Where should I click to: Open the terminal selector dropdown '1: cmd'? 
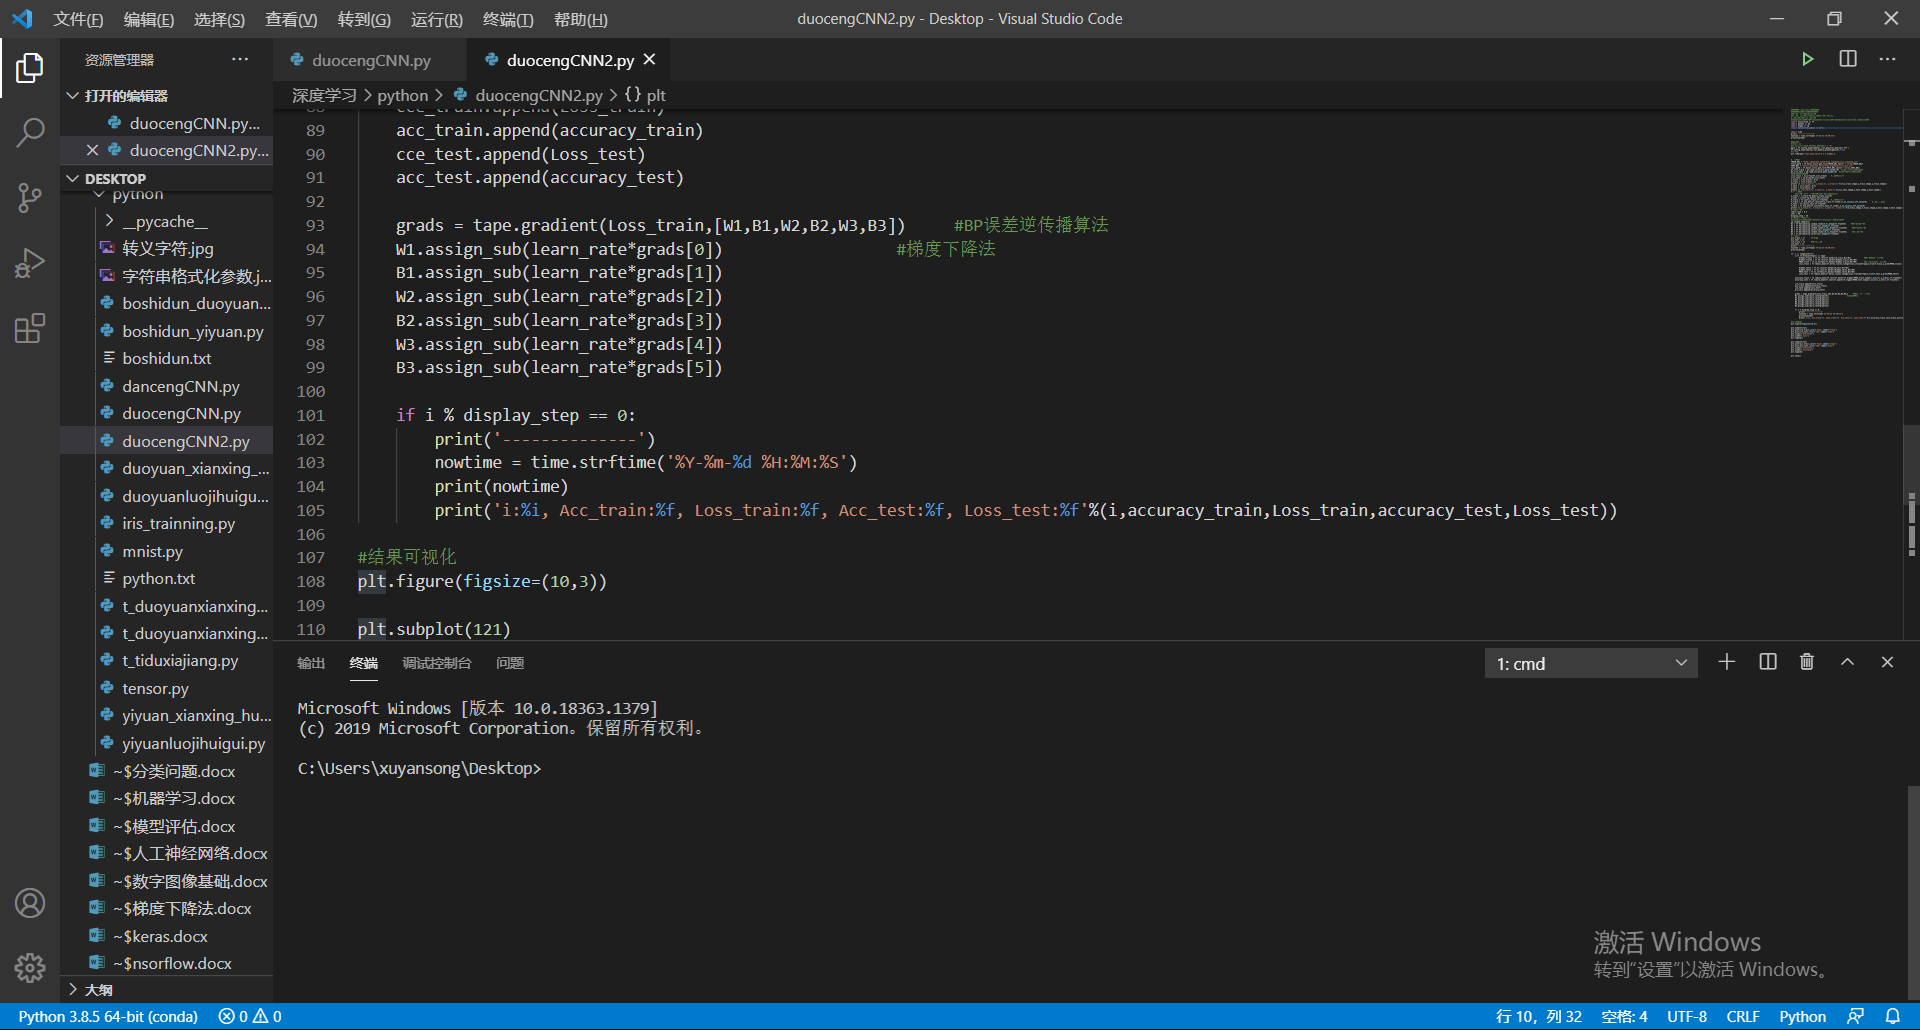(1591, 663)
